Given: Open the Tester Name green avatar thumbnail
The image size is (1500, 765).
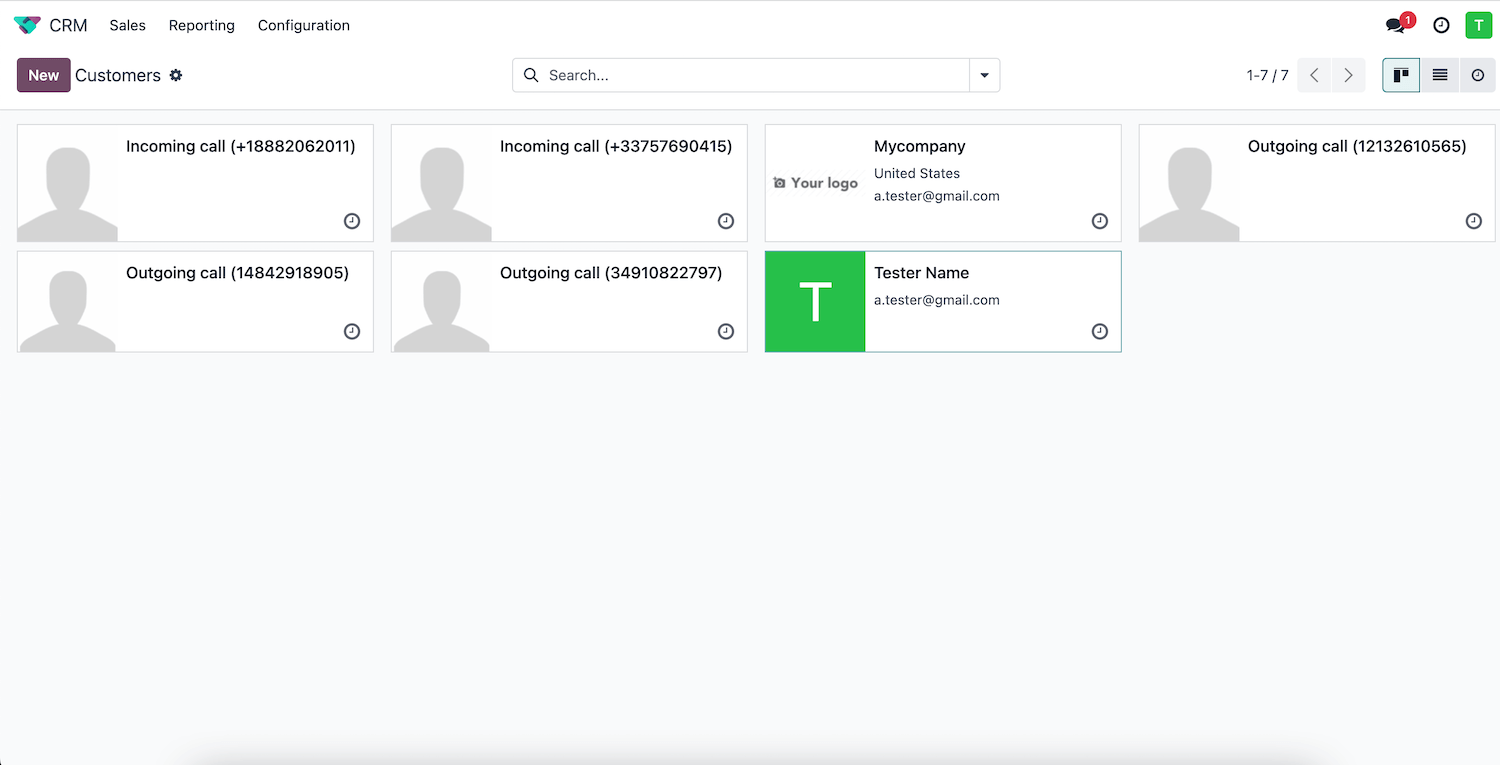Looking at the screenshot, I should coord(815,301).
